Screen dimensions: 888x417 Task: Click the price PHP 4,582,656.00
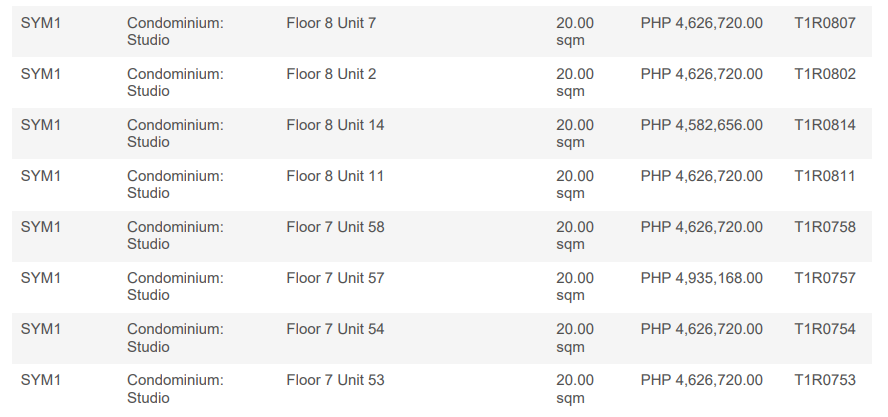click(x=701, y=125)
